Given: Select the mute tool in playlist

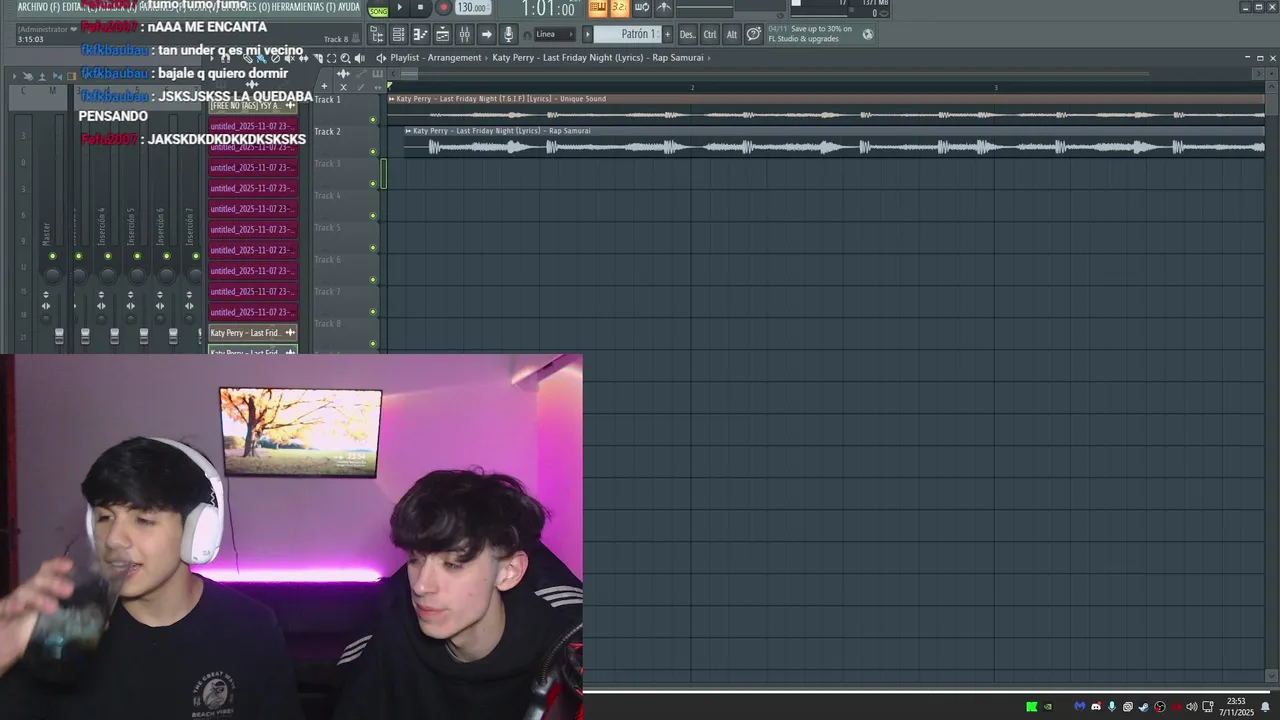Looking at the screenshot, I should [x=290, y=58].
